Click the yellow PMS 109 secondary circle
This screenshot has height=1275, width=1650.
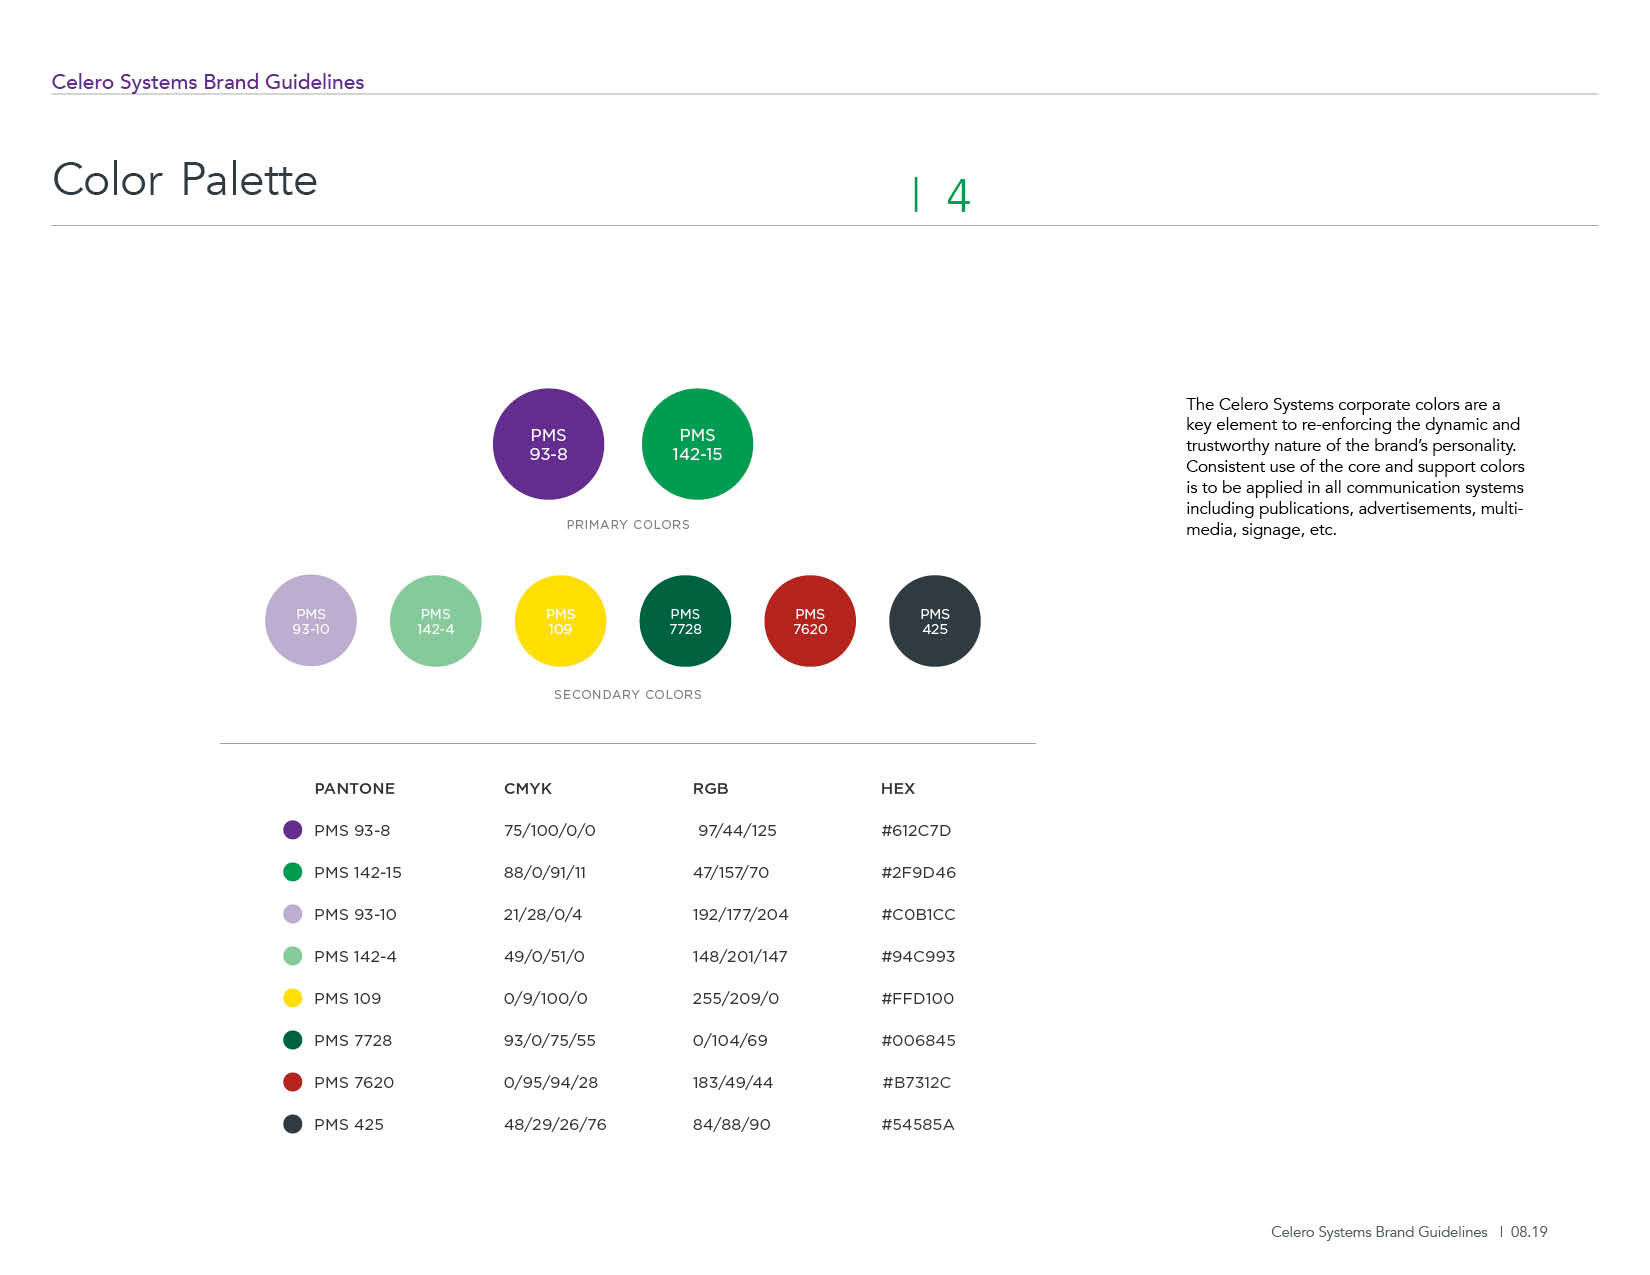click(x=560, y=621)
